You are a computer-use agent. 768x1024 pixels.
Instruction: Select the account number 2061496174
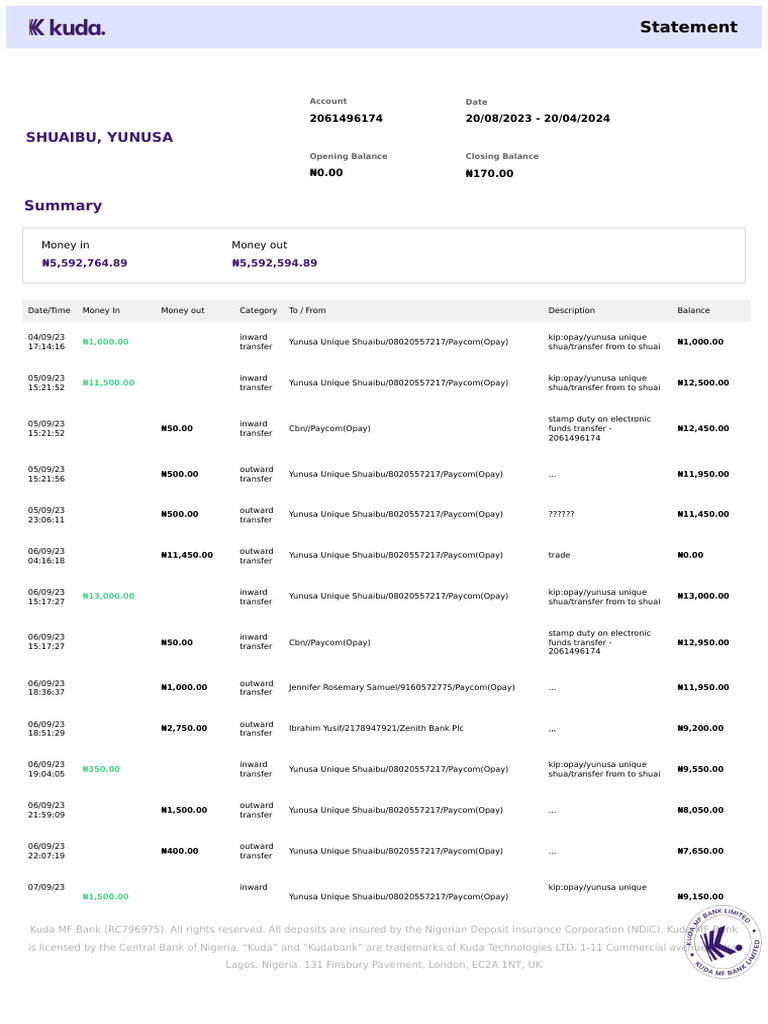coord(346,118)
